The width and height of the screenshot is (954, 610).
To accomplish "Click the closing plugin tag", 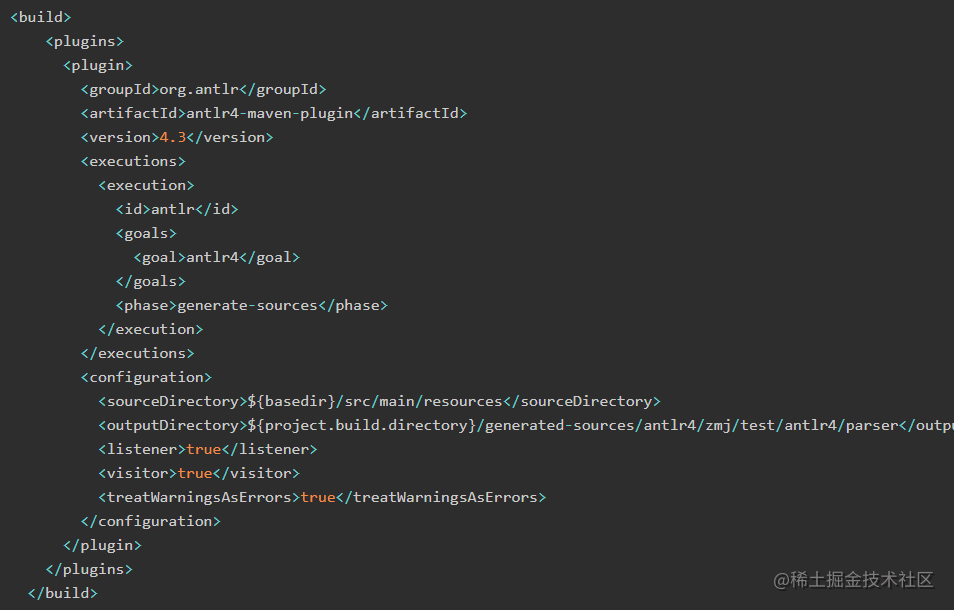I will 102,545.
